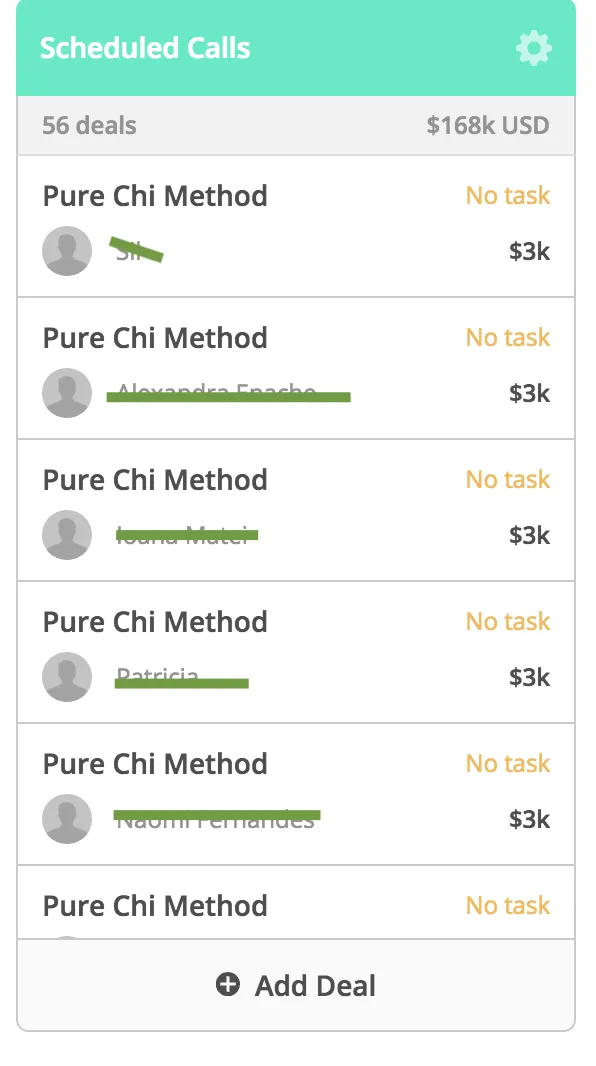This screenshot has height=1066, width=596.
Task: Click the contact avatar in the third deal
Action: click(x=67, y=535)
